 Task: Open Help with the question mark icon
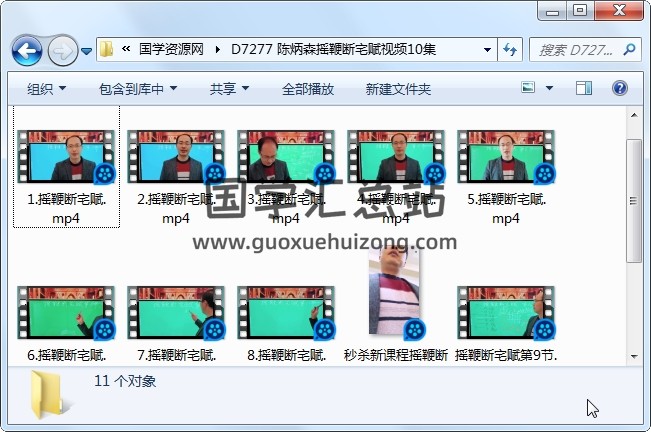619,88
